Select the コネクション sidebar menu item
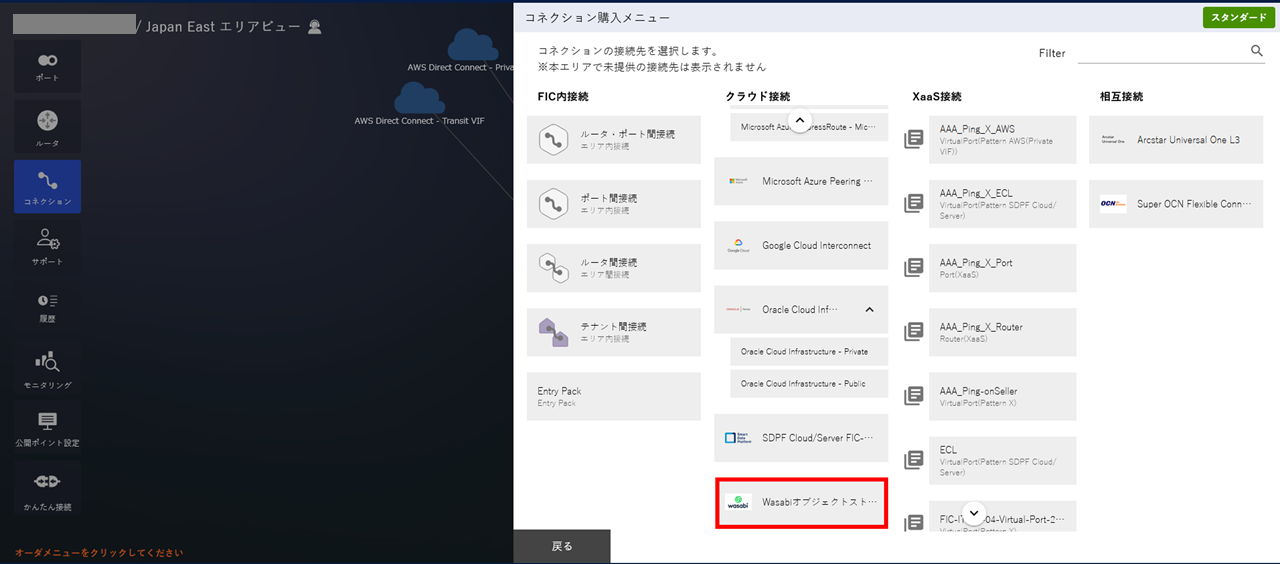 pos(47,187)
